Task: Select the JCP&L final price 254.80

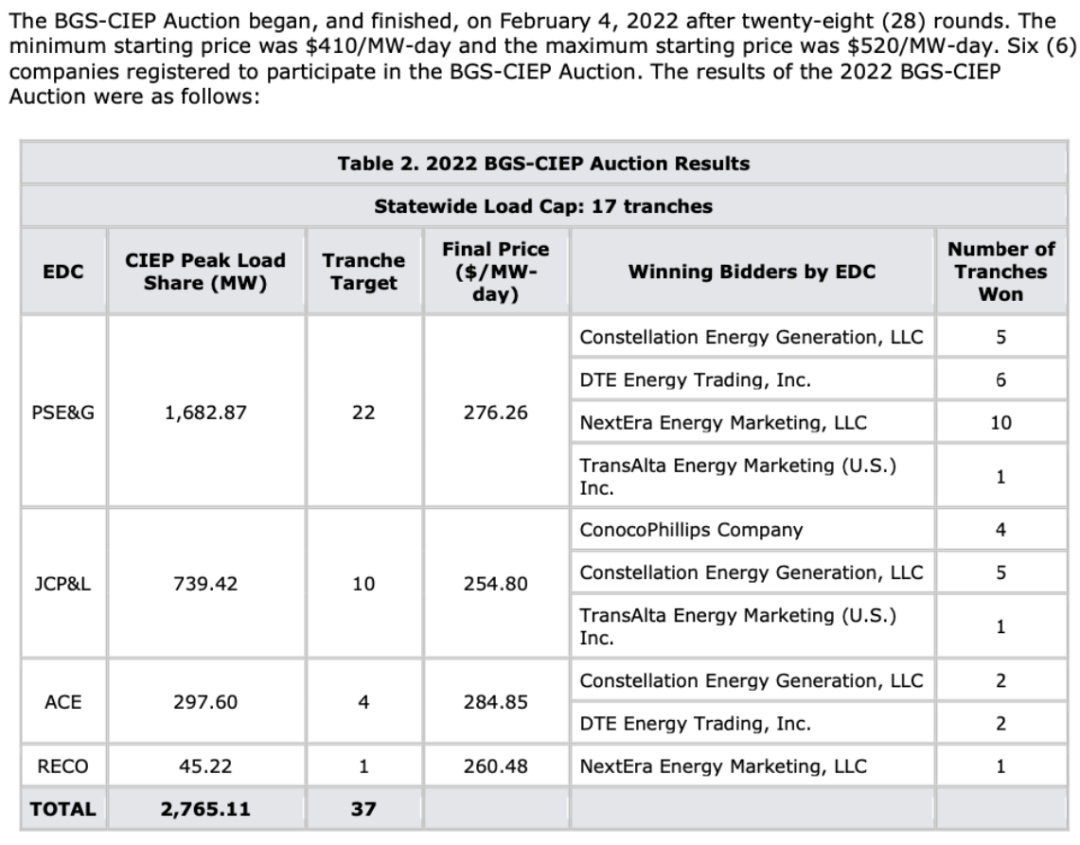Action: (x=495, y=583)
